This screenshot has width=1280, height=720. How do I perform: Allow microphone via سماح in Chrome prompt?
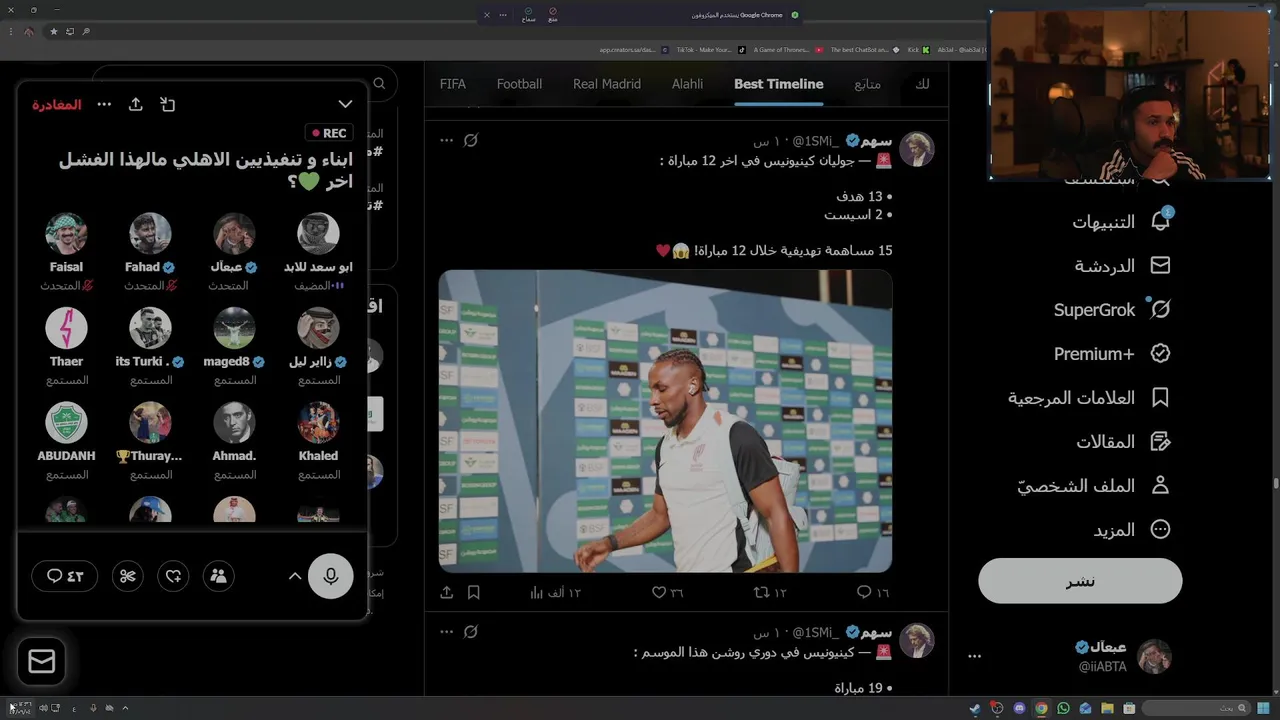[x=528, y=15]
